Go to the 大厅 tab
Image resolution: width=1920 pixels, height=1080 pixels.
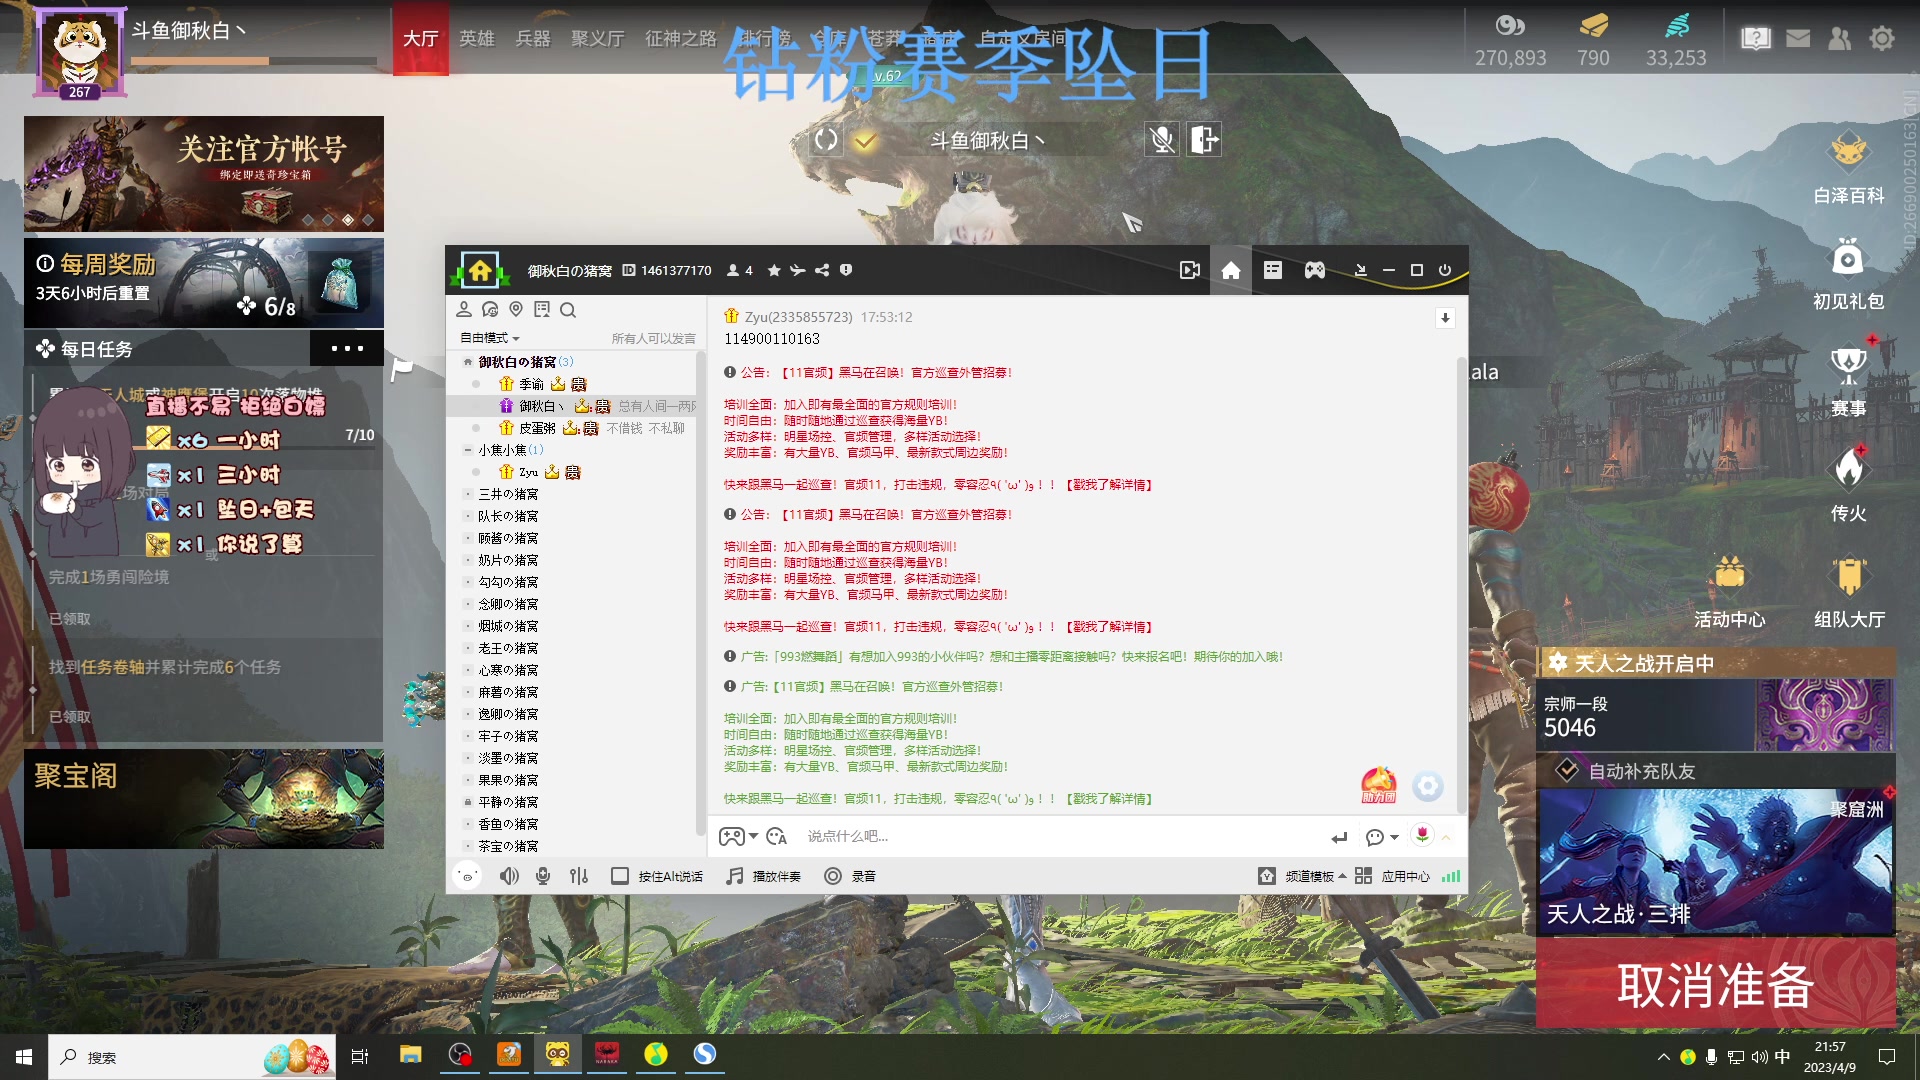point(421,38)
